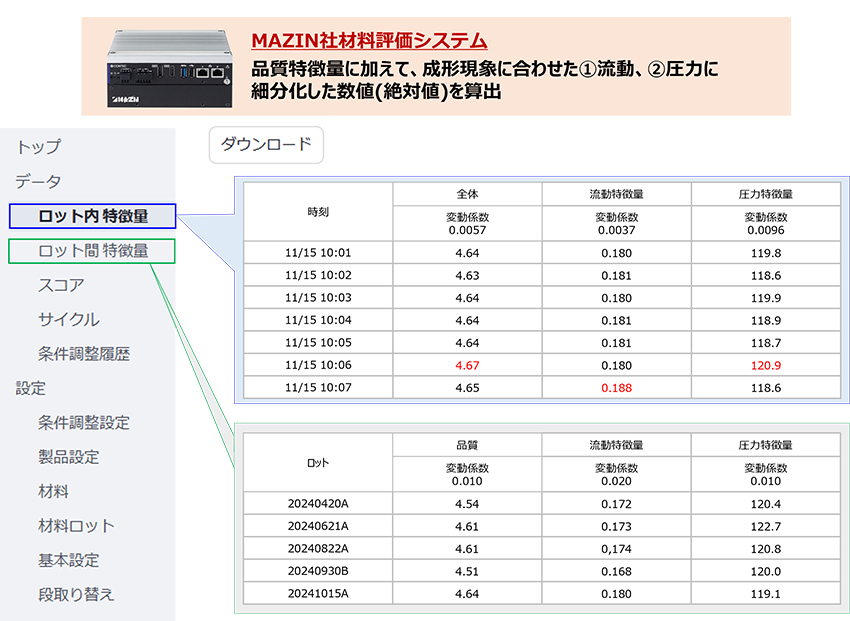This screenshot has height=621, width=850.
Task: Select 製品設定 in the sidebar
Action: click(68, 457)
